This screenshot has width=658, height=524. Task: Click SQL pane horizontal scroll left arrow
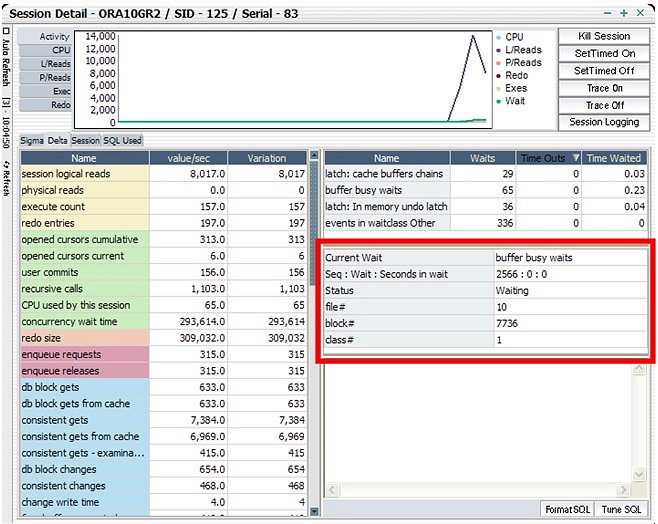point(332,490)
